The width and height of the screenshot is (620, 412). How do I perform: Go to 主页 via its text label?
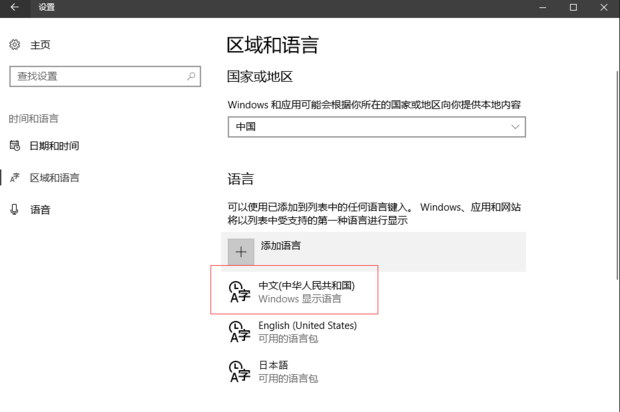40,45
